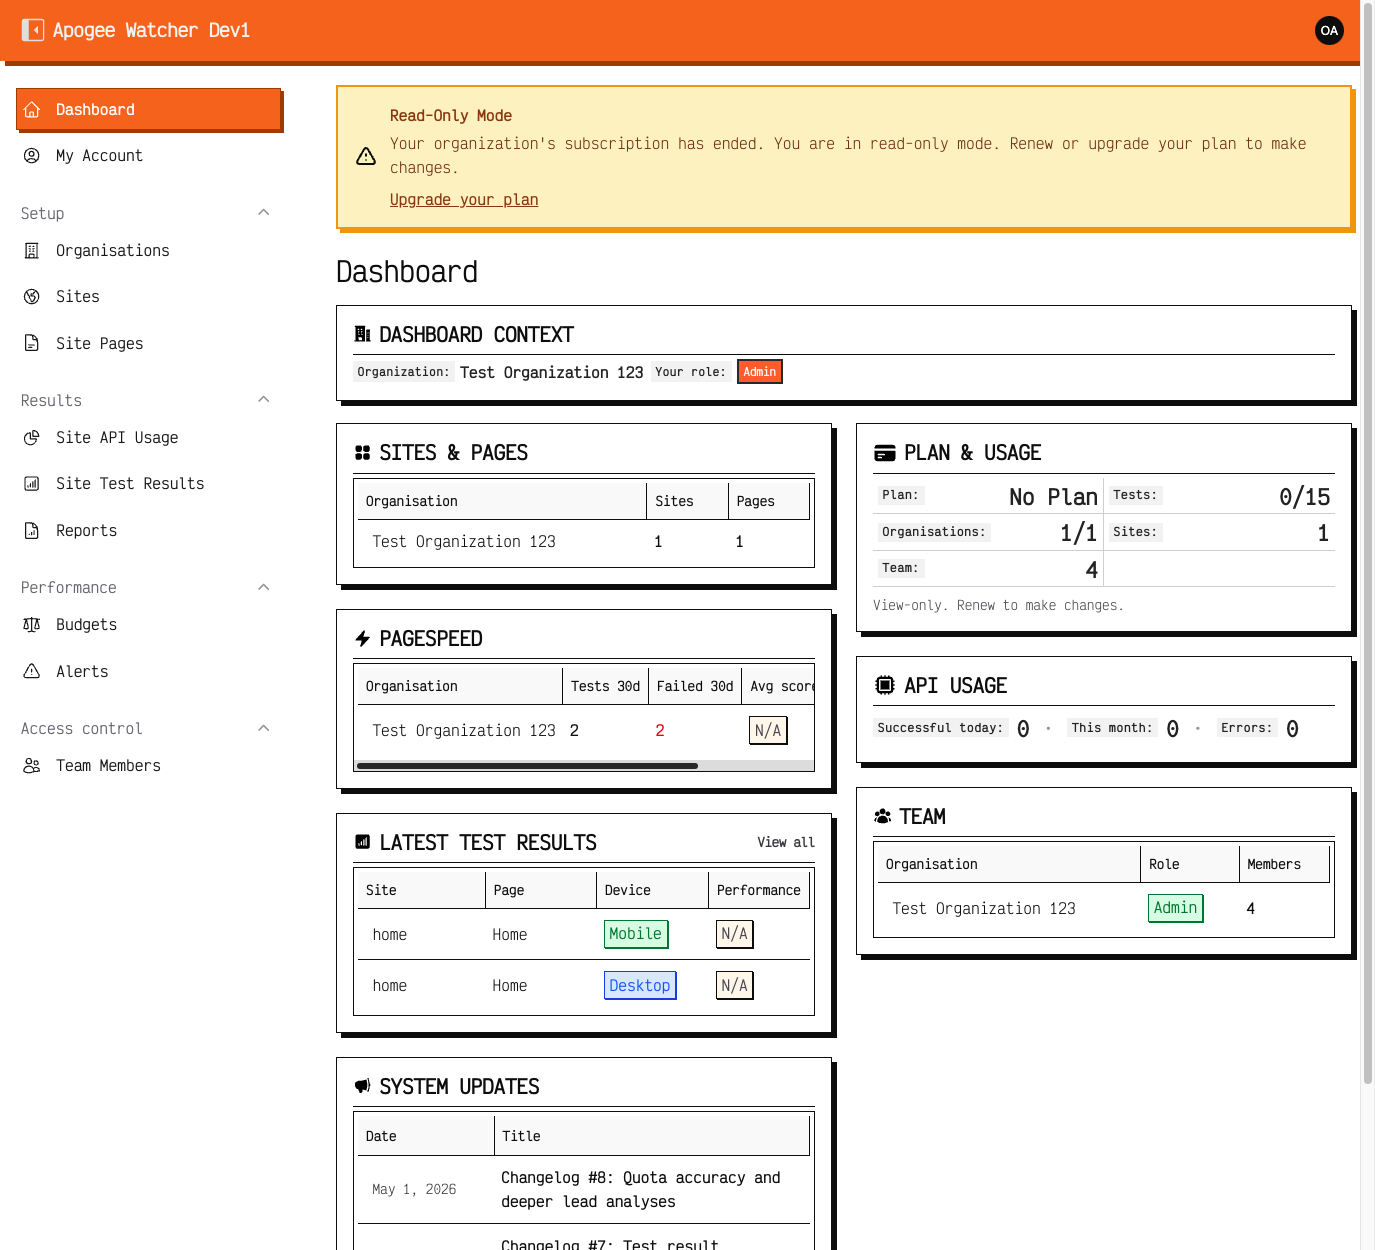Collapse the Access control sidebar section

pos(264,728)
